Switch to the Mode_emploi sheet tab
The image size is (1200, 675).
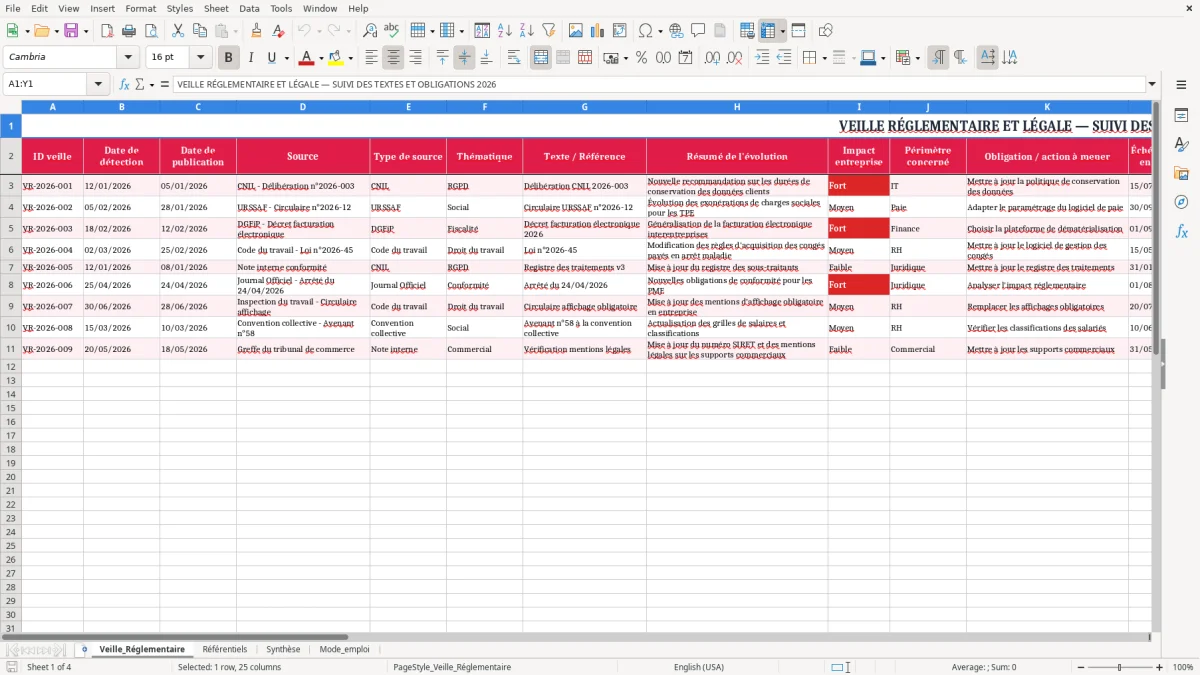344,650
